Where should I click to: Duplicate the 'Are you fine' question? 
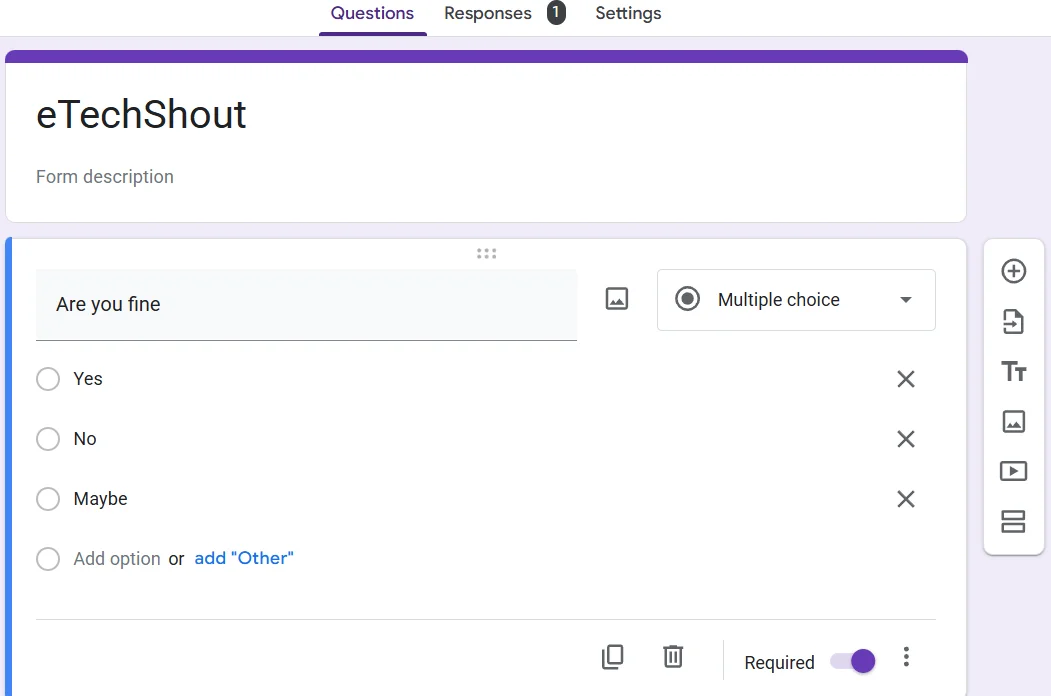click(x=612, y=657)
